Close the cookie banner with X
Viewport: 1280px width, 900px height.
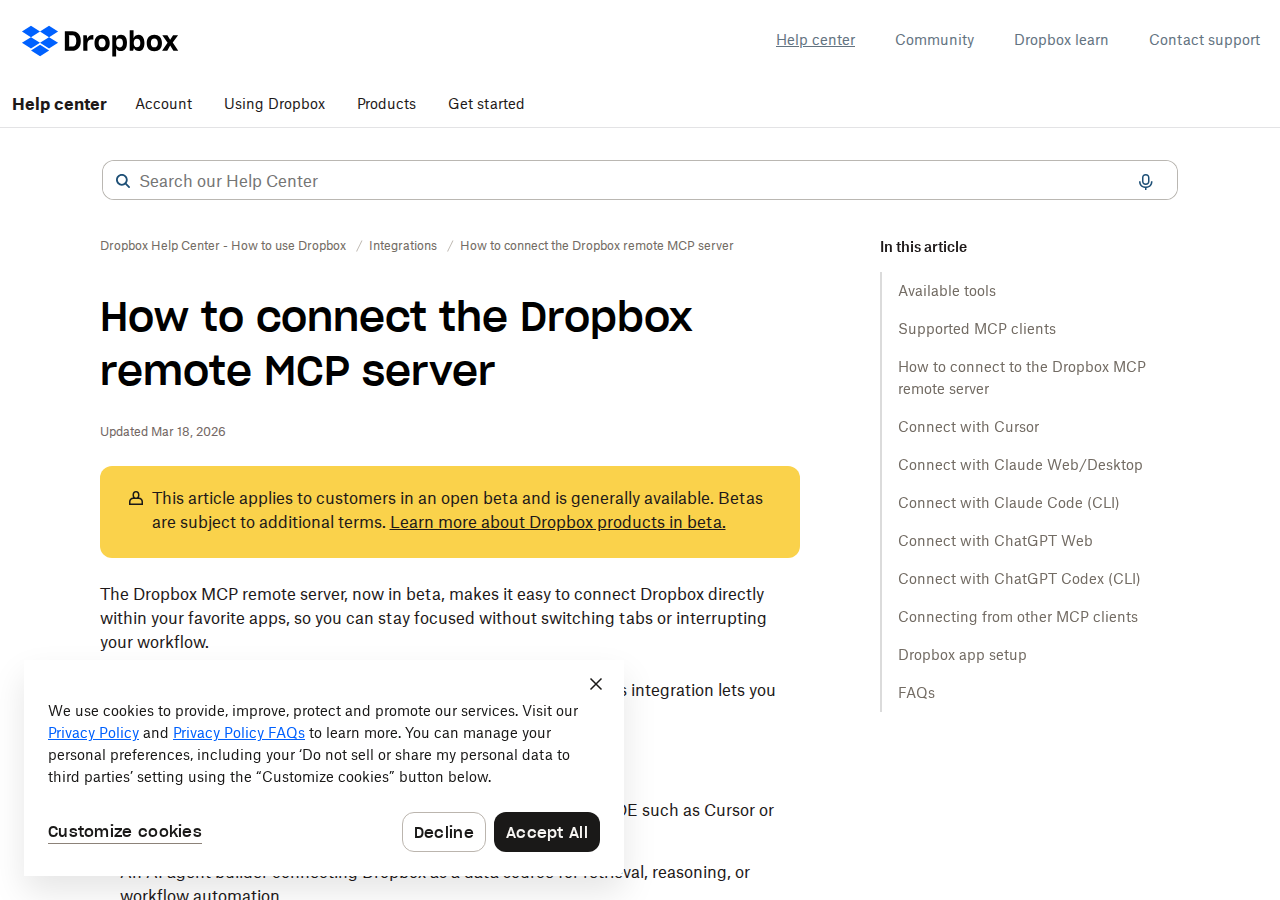click(x=596, y=684)
